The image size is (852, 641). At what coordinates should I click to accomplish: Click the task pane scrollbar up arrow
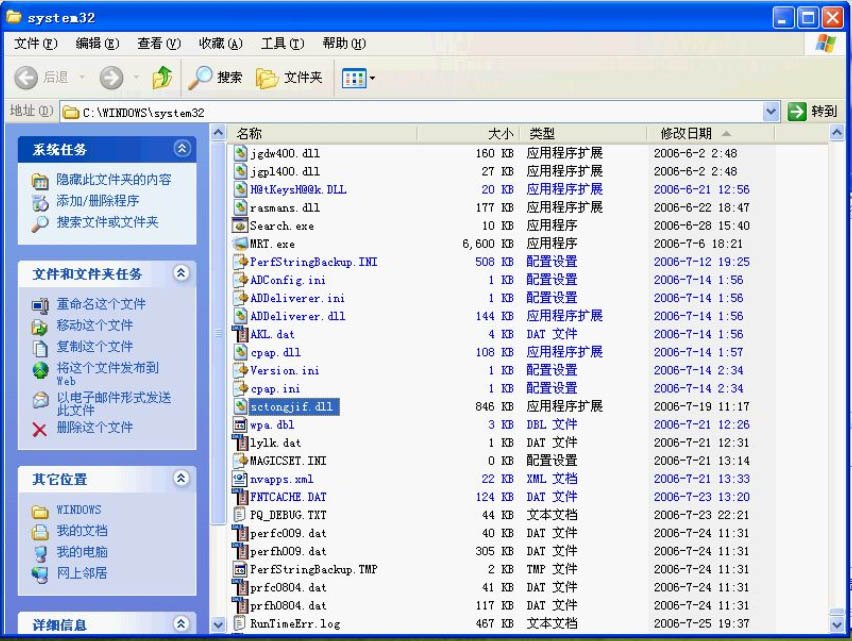[218, 132]
